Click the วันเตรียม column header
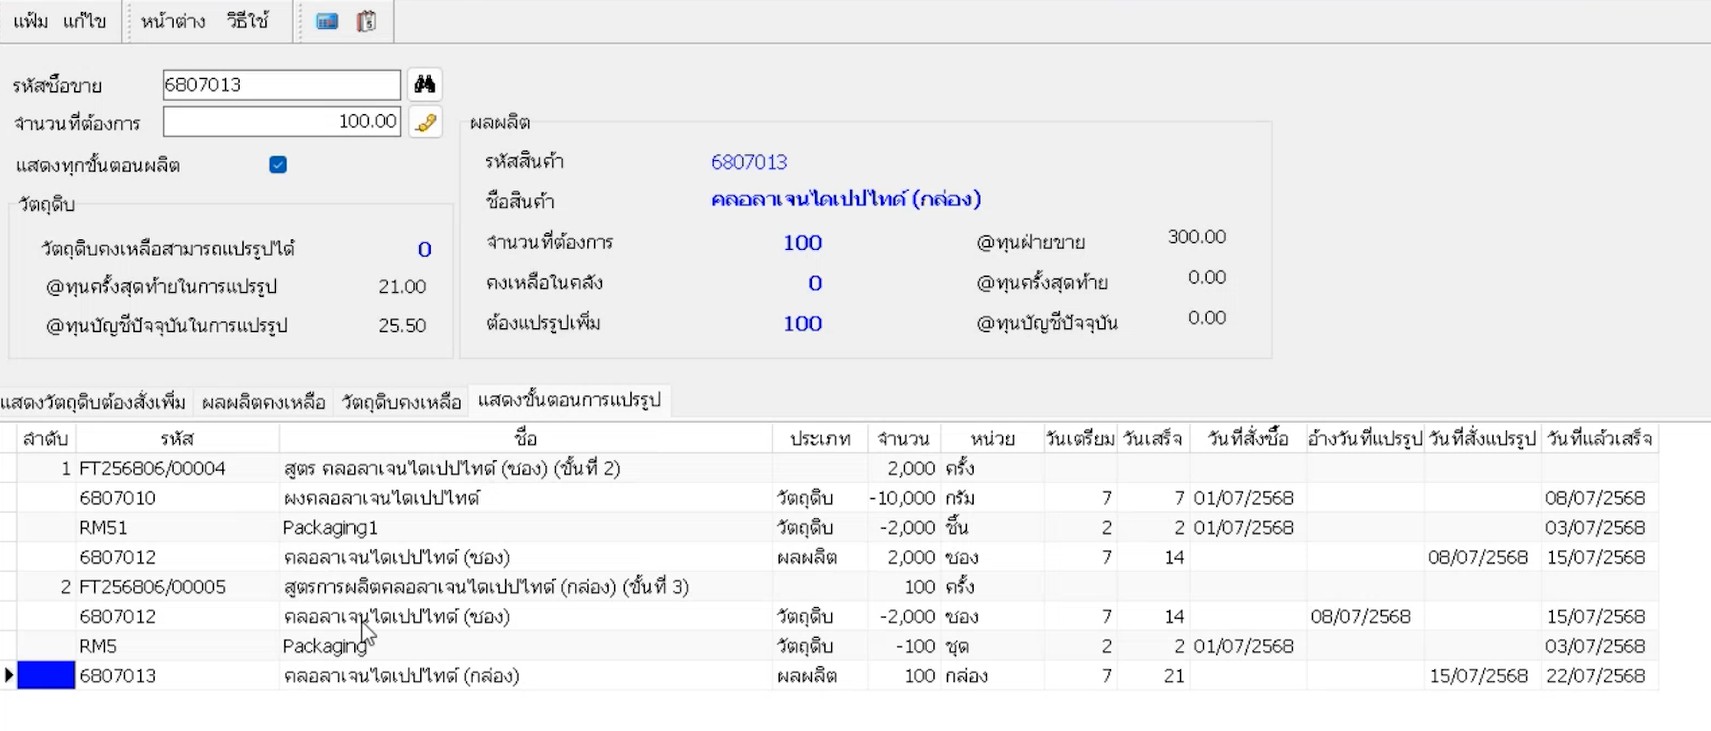1711x731 pixels. point(1081,439)
